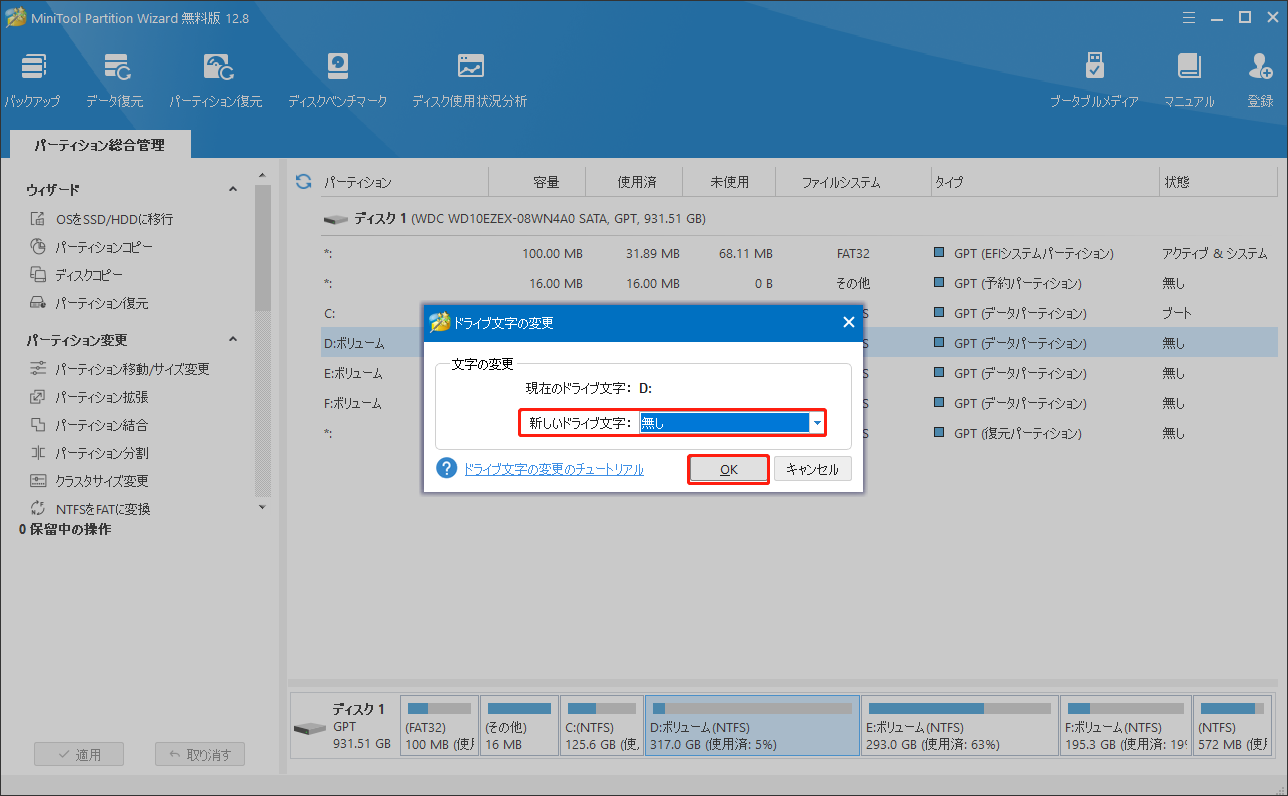
Task: Open sidebar Partition Recovery wizard (パーティション復元)
Action: (x=89, y=303)
